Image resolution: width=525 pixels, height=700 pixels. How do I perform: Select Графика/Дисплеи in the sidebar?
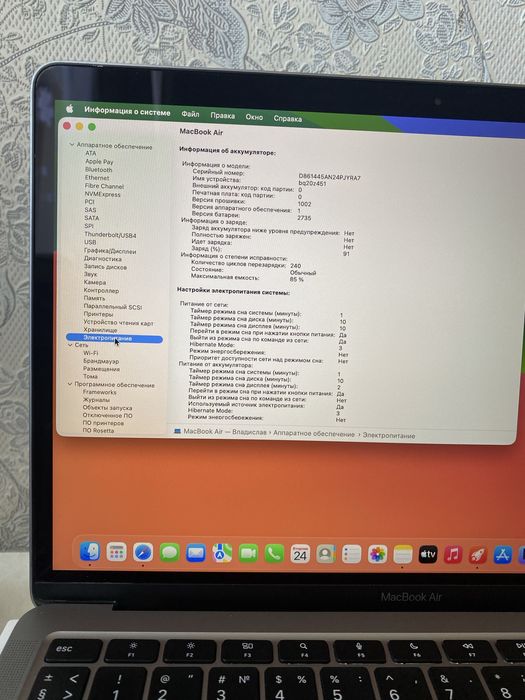pyautogui.click(x=110, y=251)
